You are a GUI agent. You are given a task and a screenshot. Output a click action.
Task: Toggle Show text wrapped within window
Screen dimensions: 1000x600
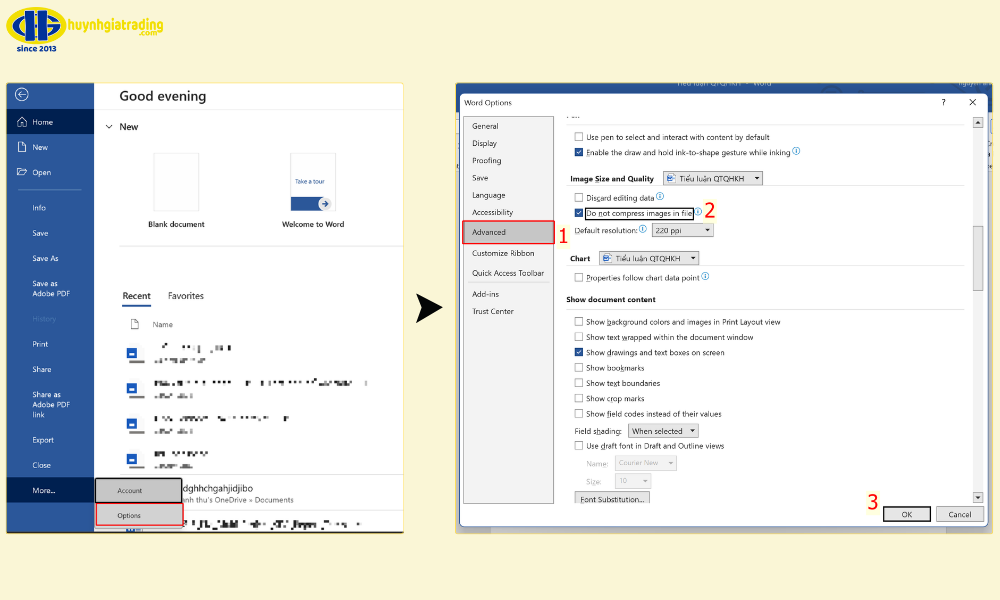click(578, 337)
